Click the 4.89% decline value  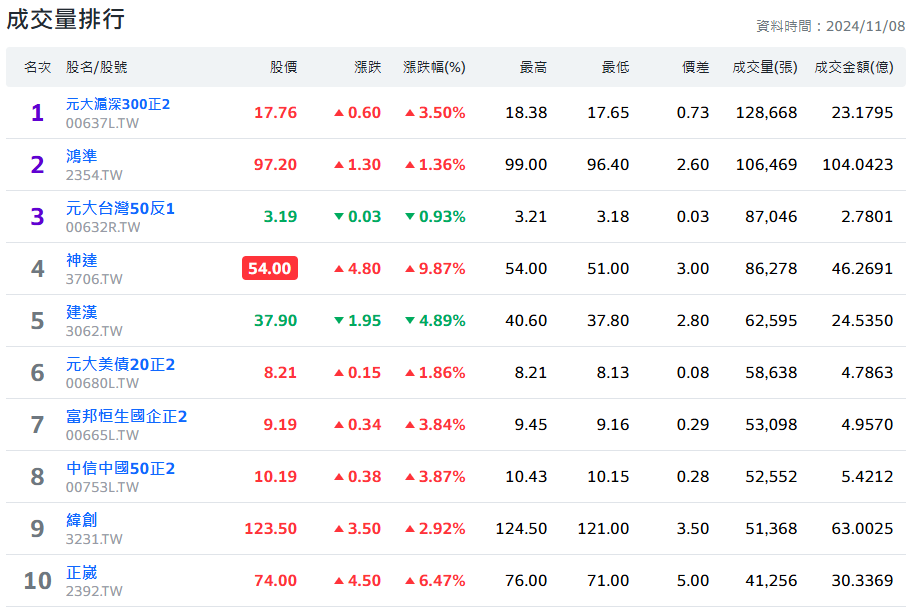coord(436,320)
